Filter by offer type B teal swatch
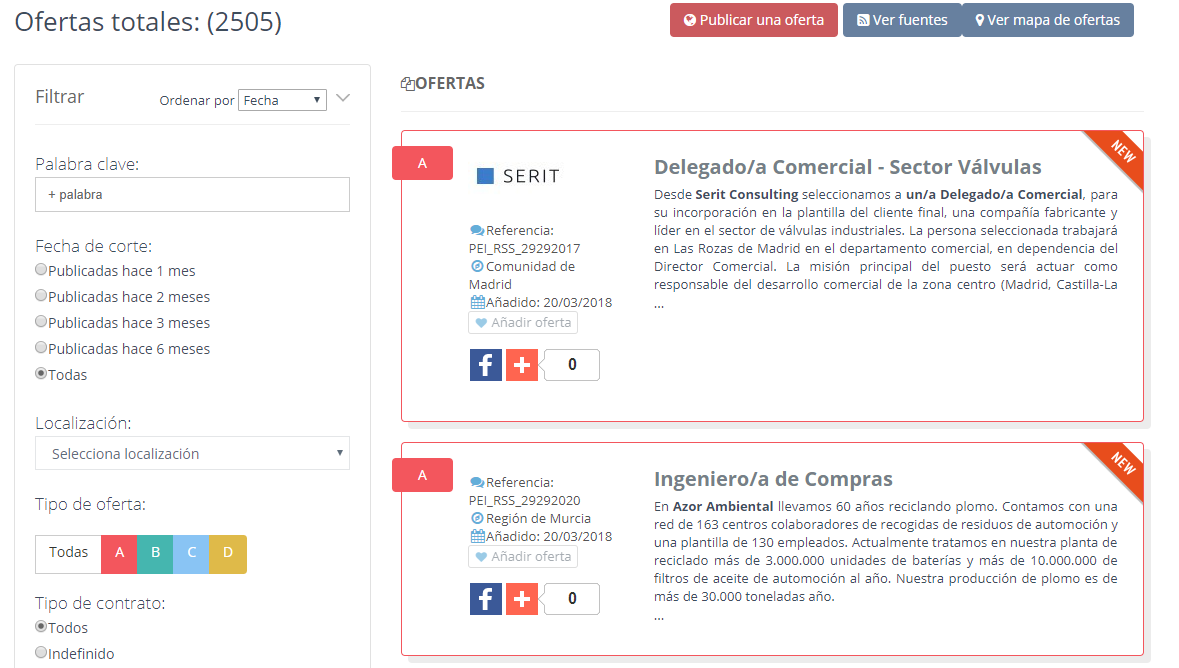 (155, 554)
